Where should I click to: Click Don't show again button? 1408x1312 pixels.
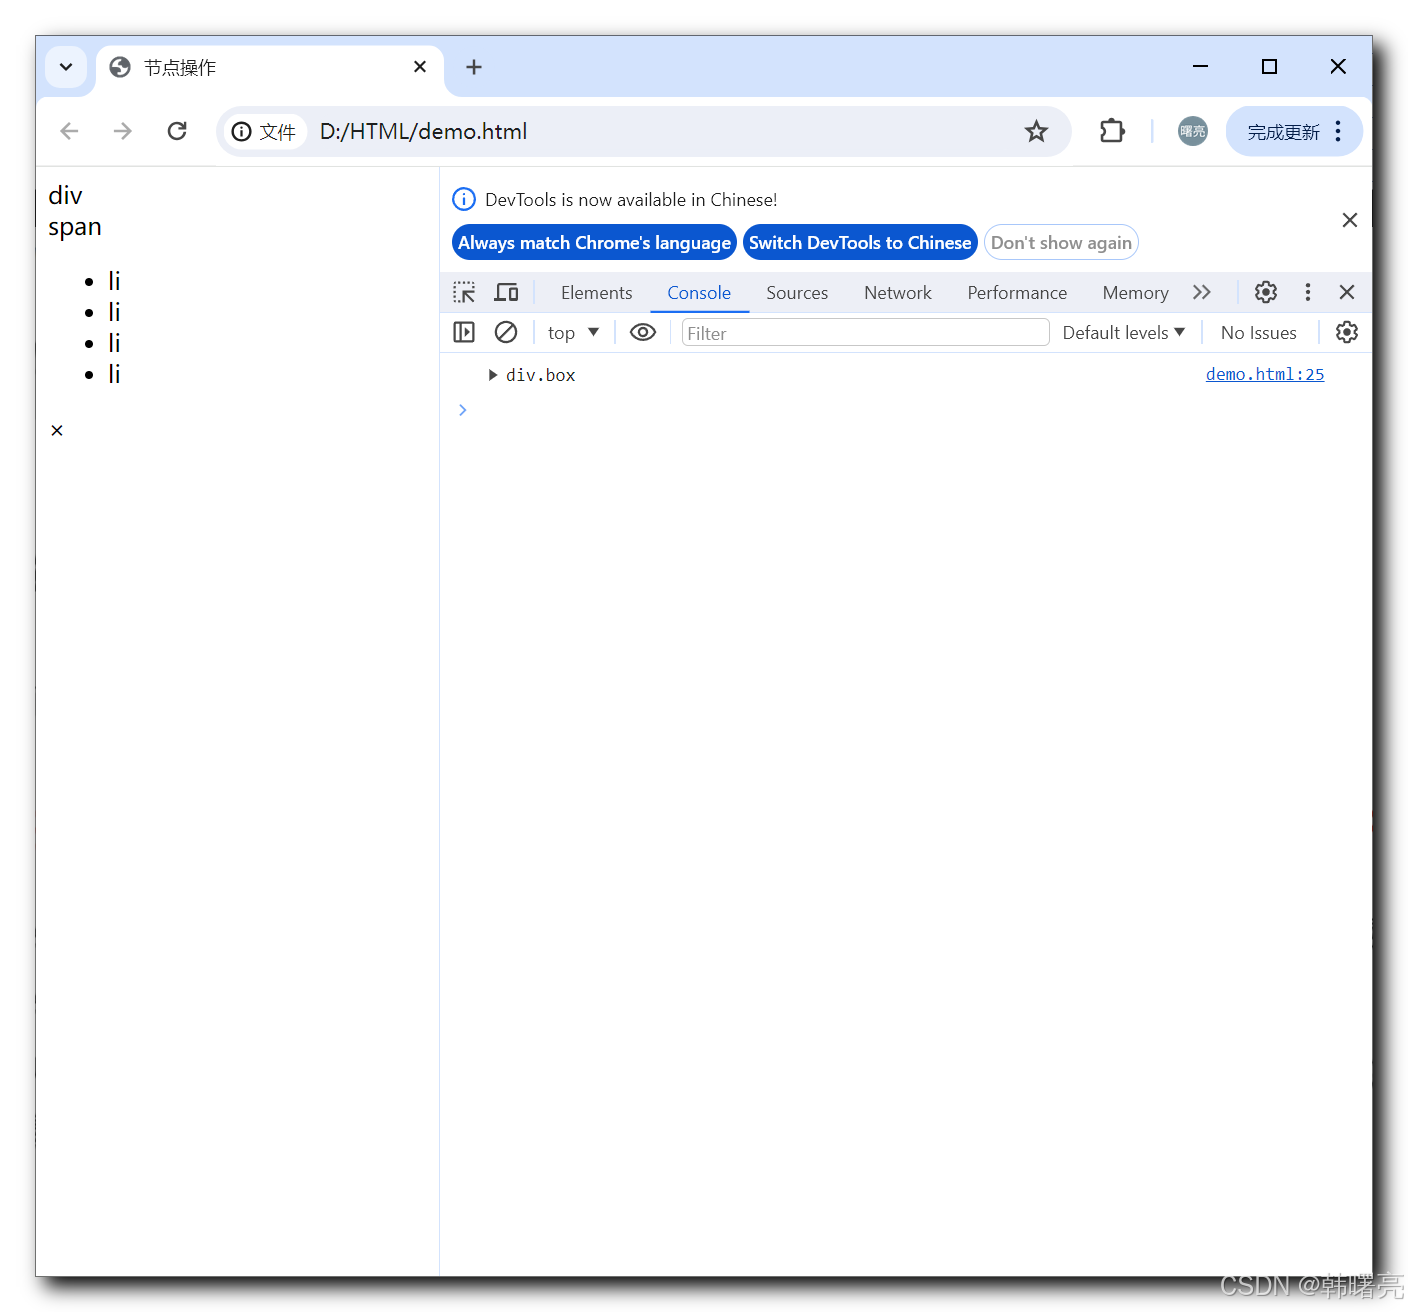pos(1061,242)
